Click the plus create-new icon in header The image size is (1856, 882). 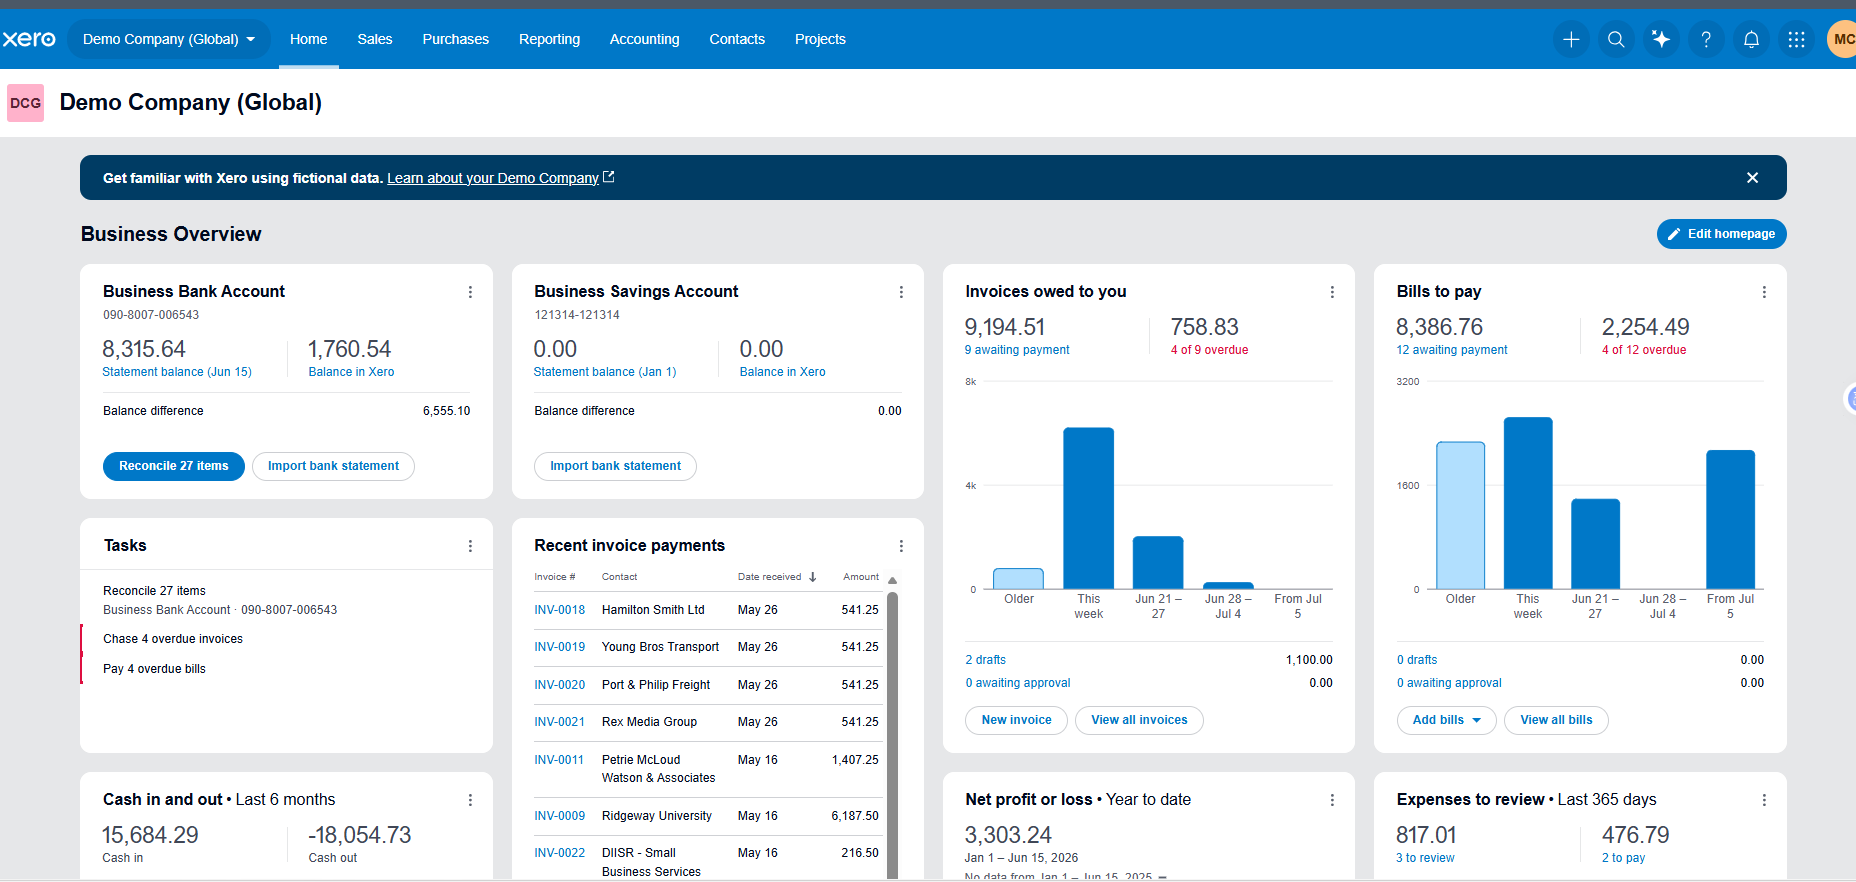[1571, 39]
